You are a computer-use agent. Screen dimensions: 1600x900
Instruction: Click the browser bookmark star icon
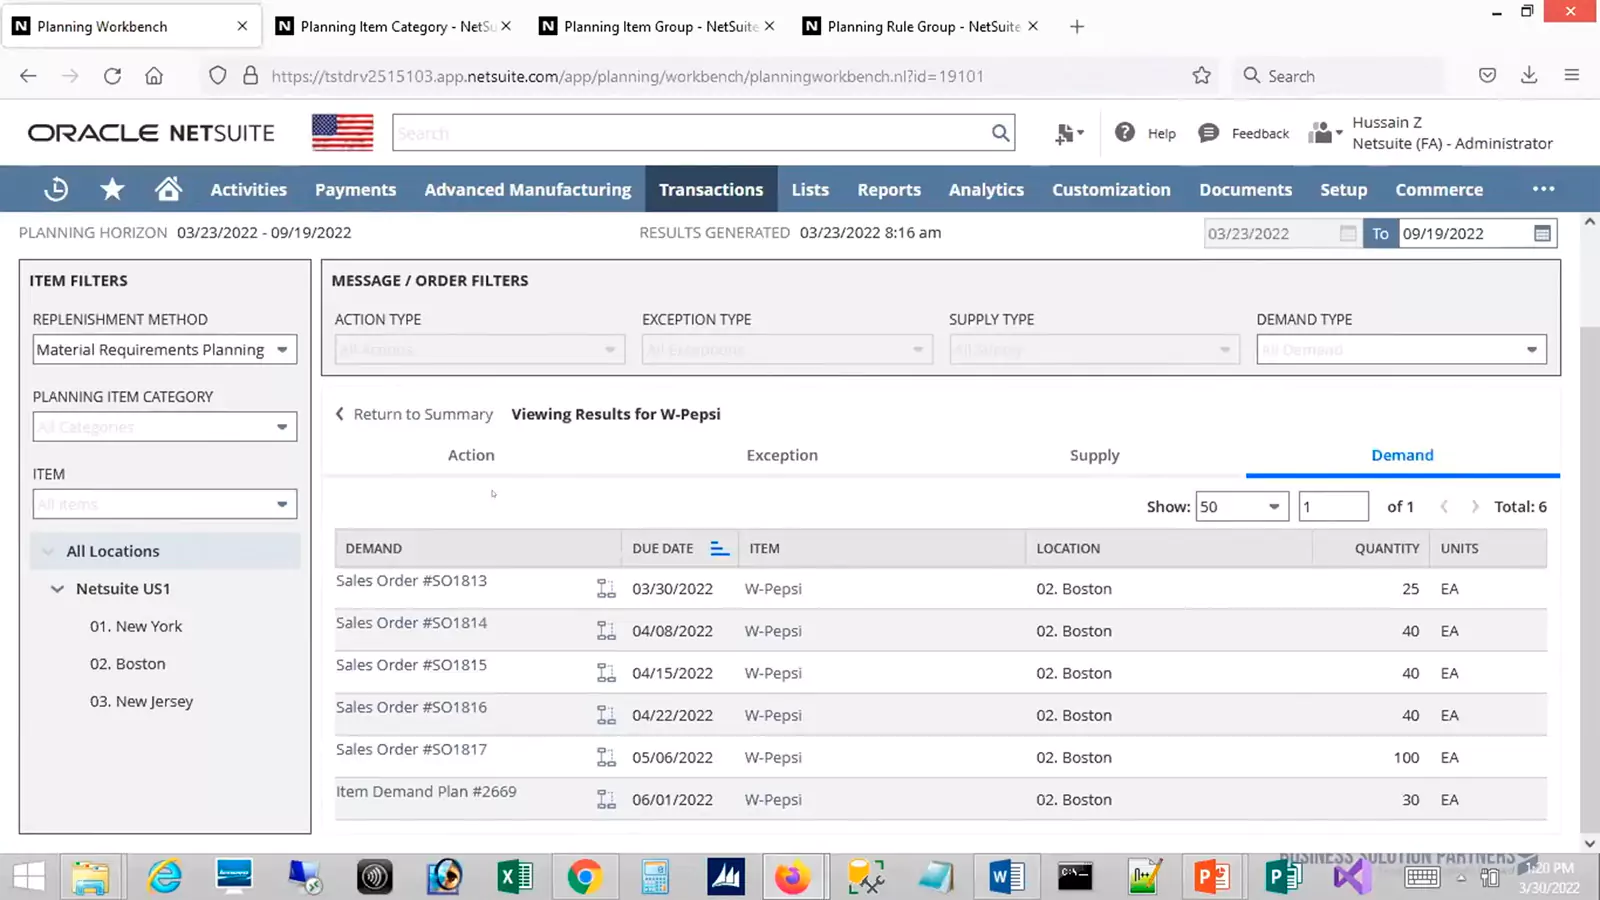click(x=1201, y=76)
